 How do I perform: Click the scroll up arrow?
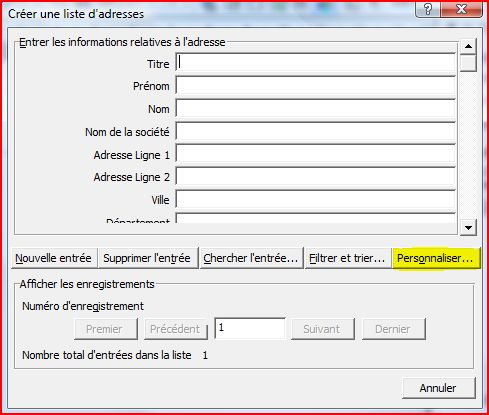coord(468,46)
